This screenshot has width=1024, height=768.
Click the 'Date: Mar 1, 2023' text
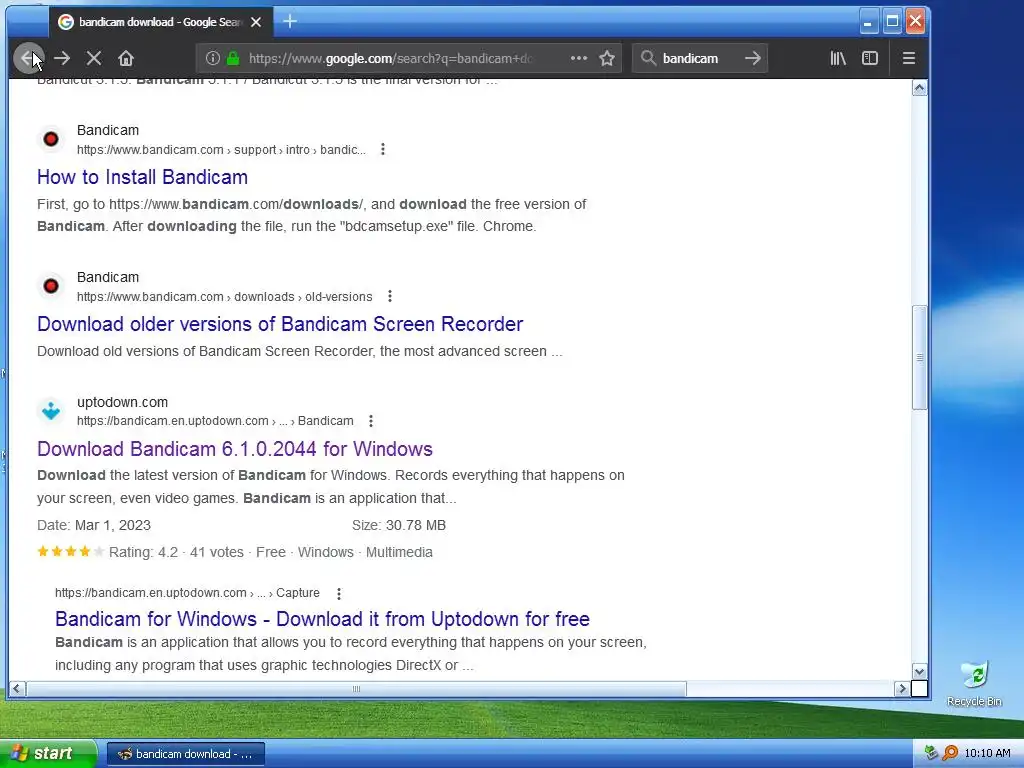tap(94, 525)
